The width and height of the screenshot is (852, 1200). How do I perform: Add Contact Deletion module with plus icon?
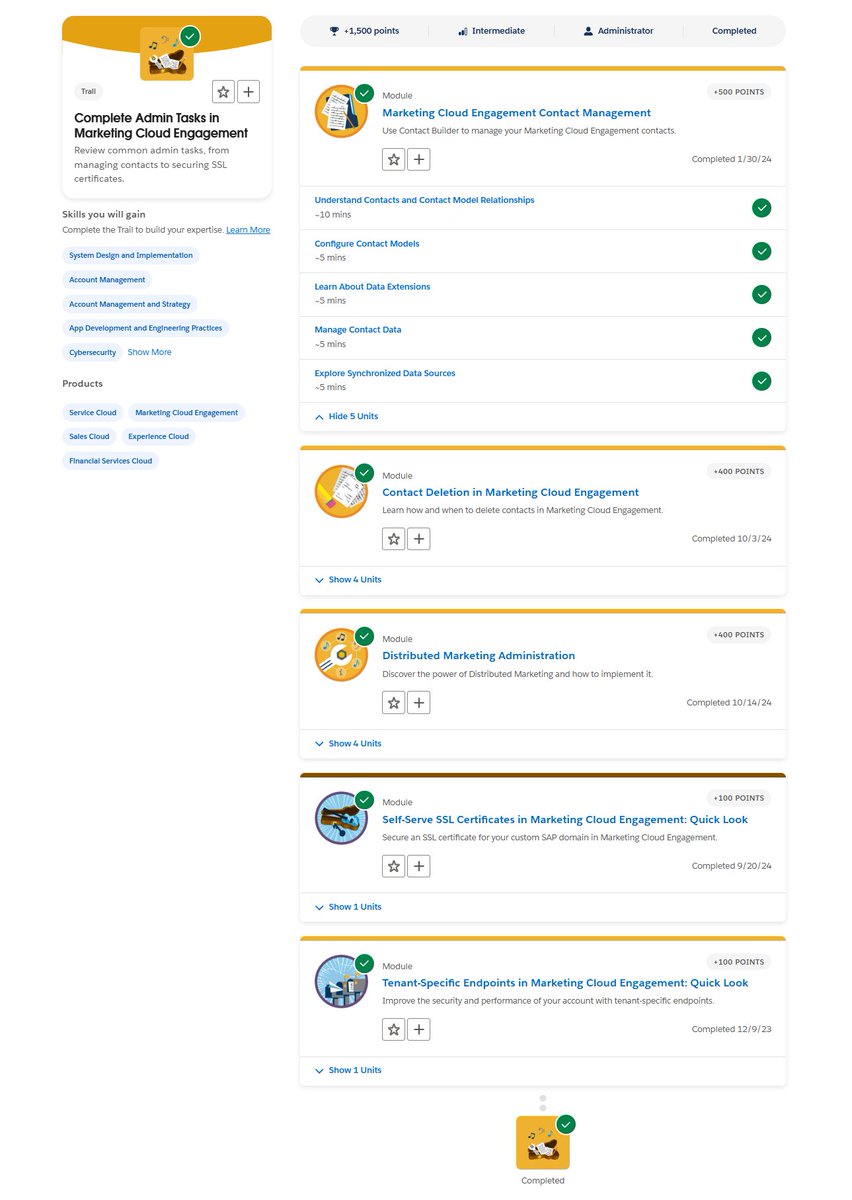419,539
